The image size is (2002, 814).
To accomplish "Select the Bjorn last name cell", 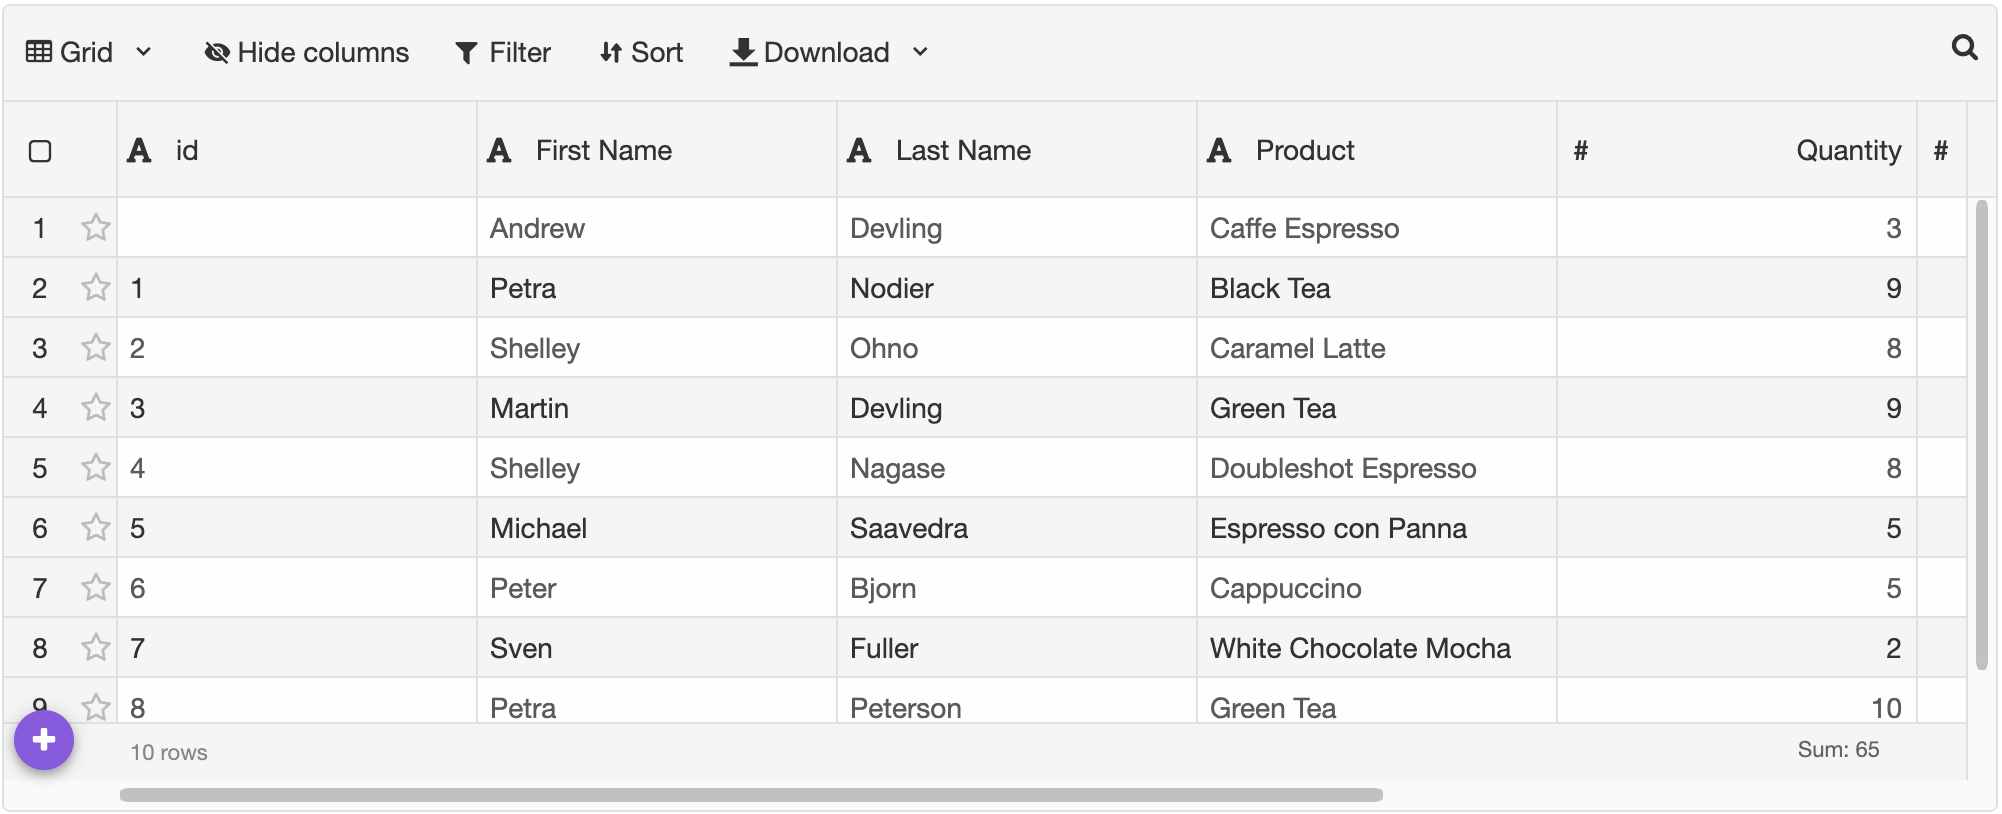I will 1017,588.
